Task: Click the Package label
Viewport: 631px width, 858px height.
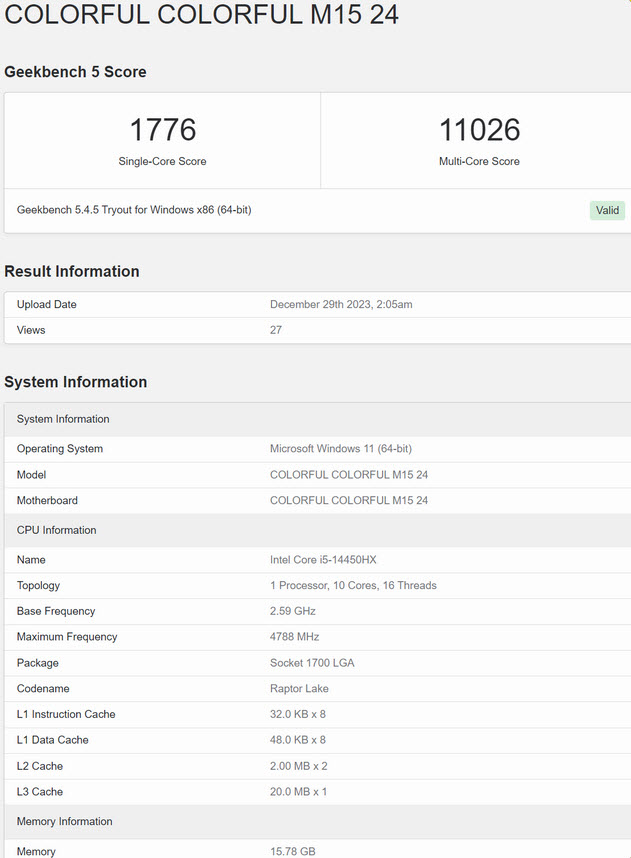Action: tap(38, 663)
